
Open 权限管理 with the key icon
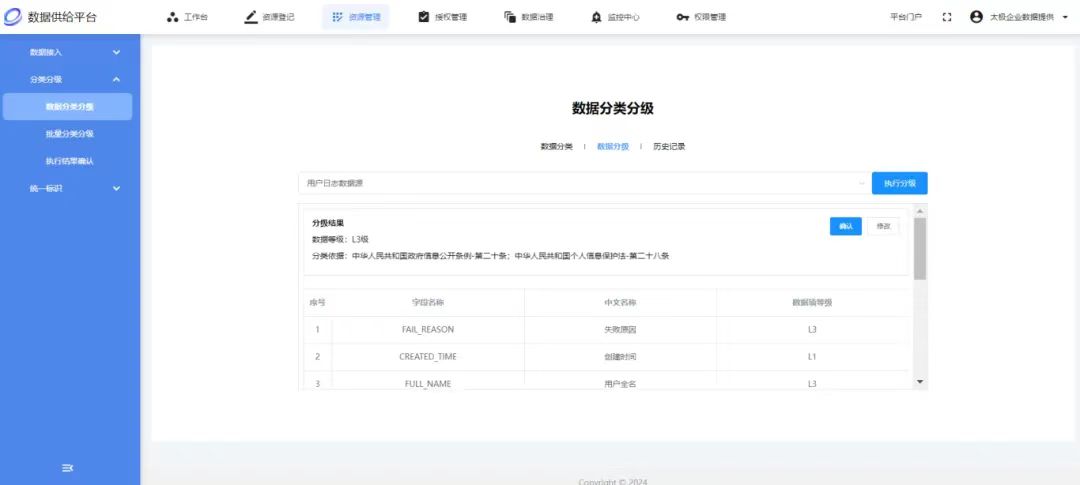tap(701, 17)
